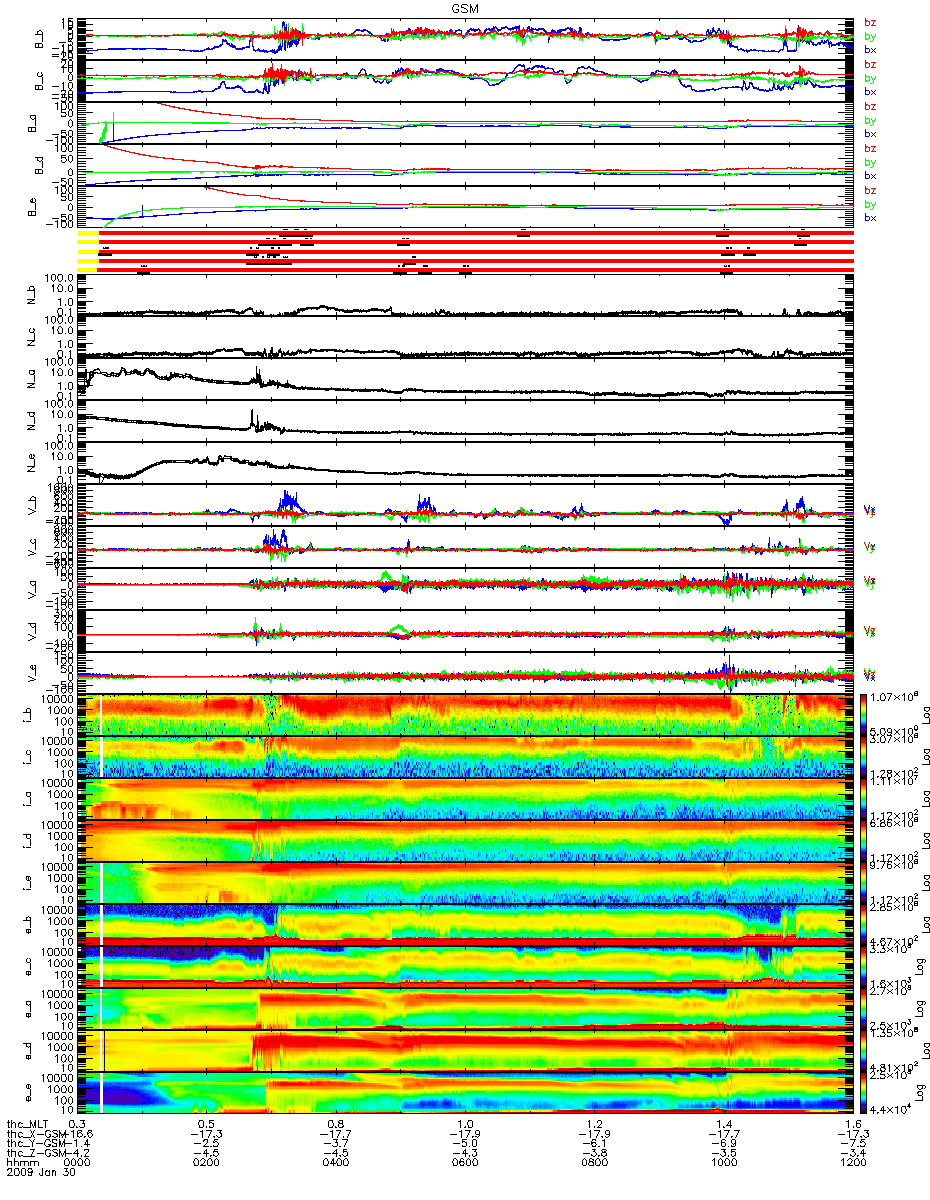The width and height of the screenshot is (930, 1200).
Task: Click the e_c electron spectrogram label
Action: (x=26, y=968)
